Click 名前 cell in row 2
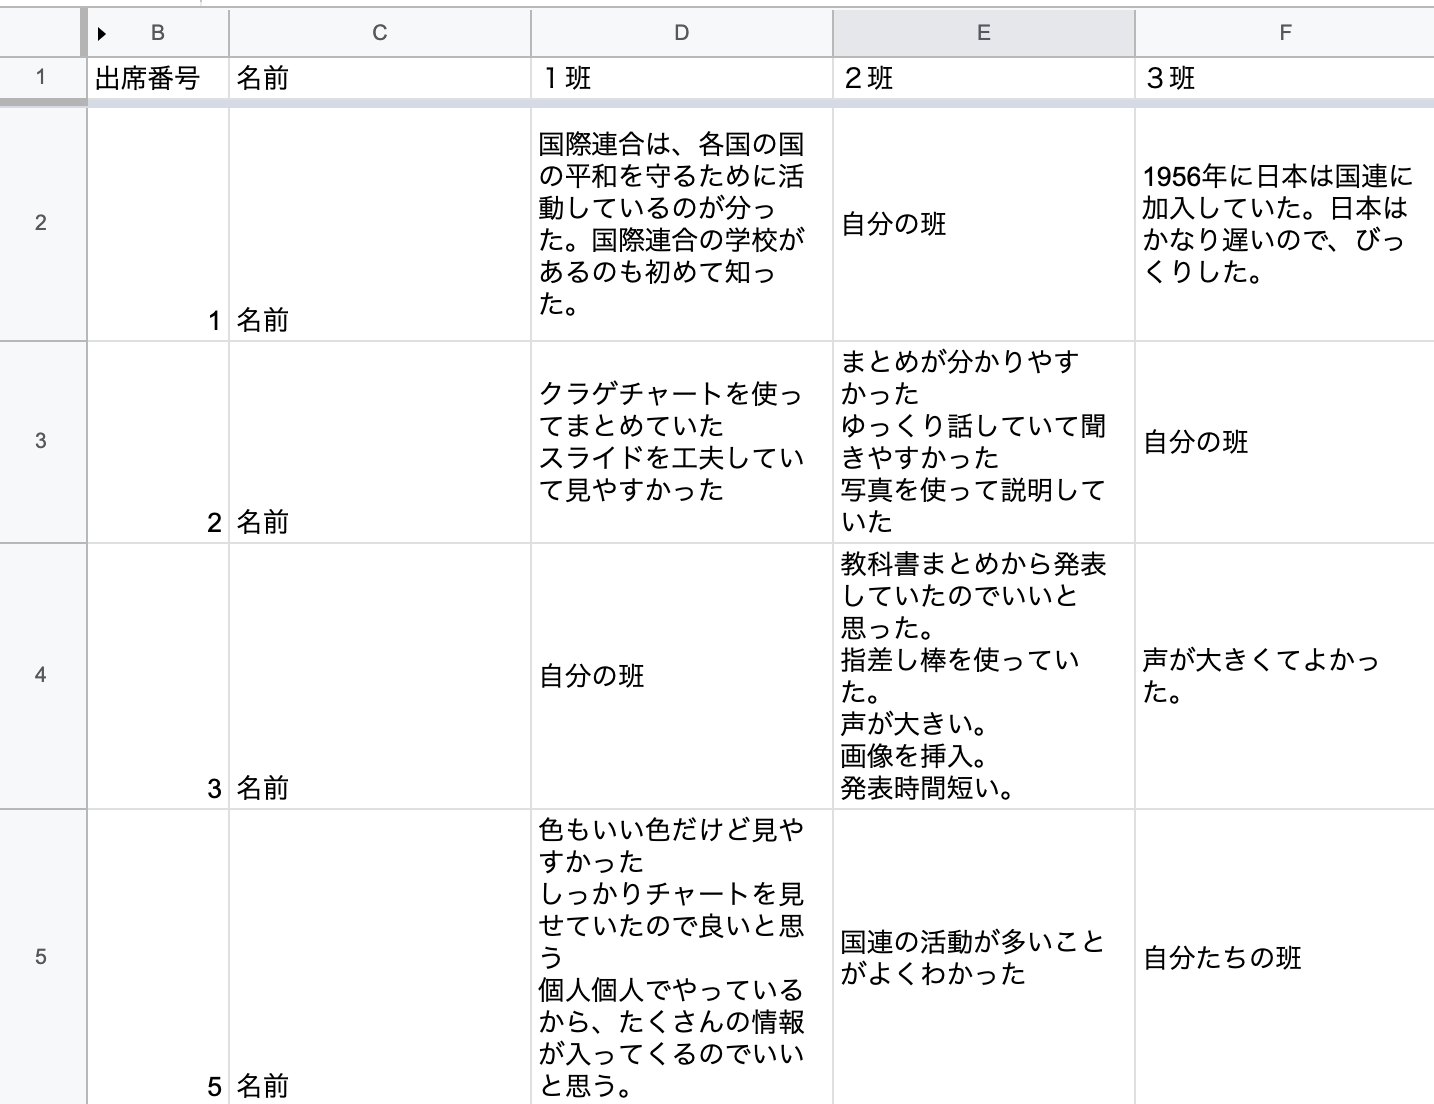 pos(380,223)
